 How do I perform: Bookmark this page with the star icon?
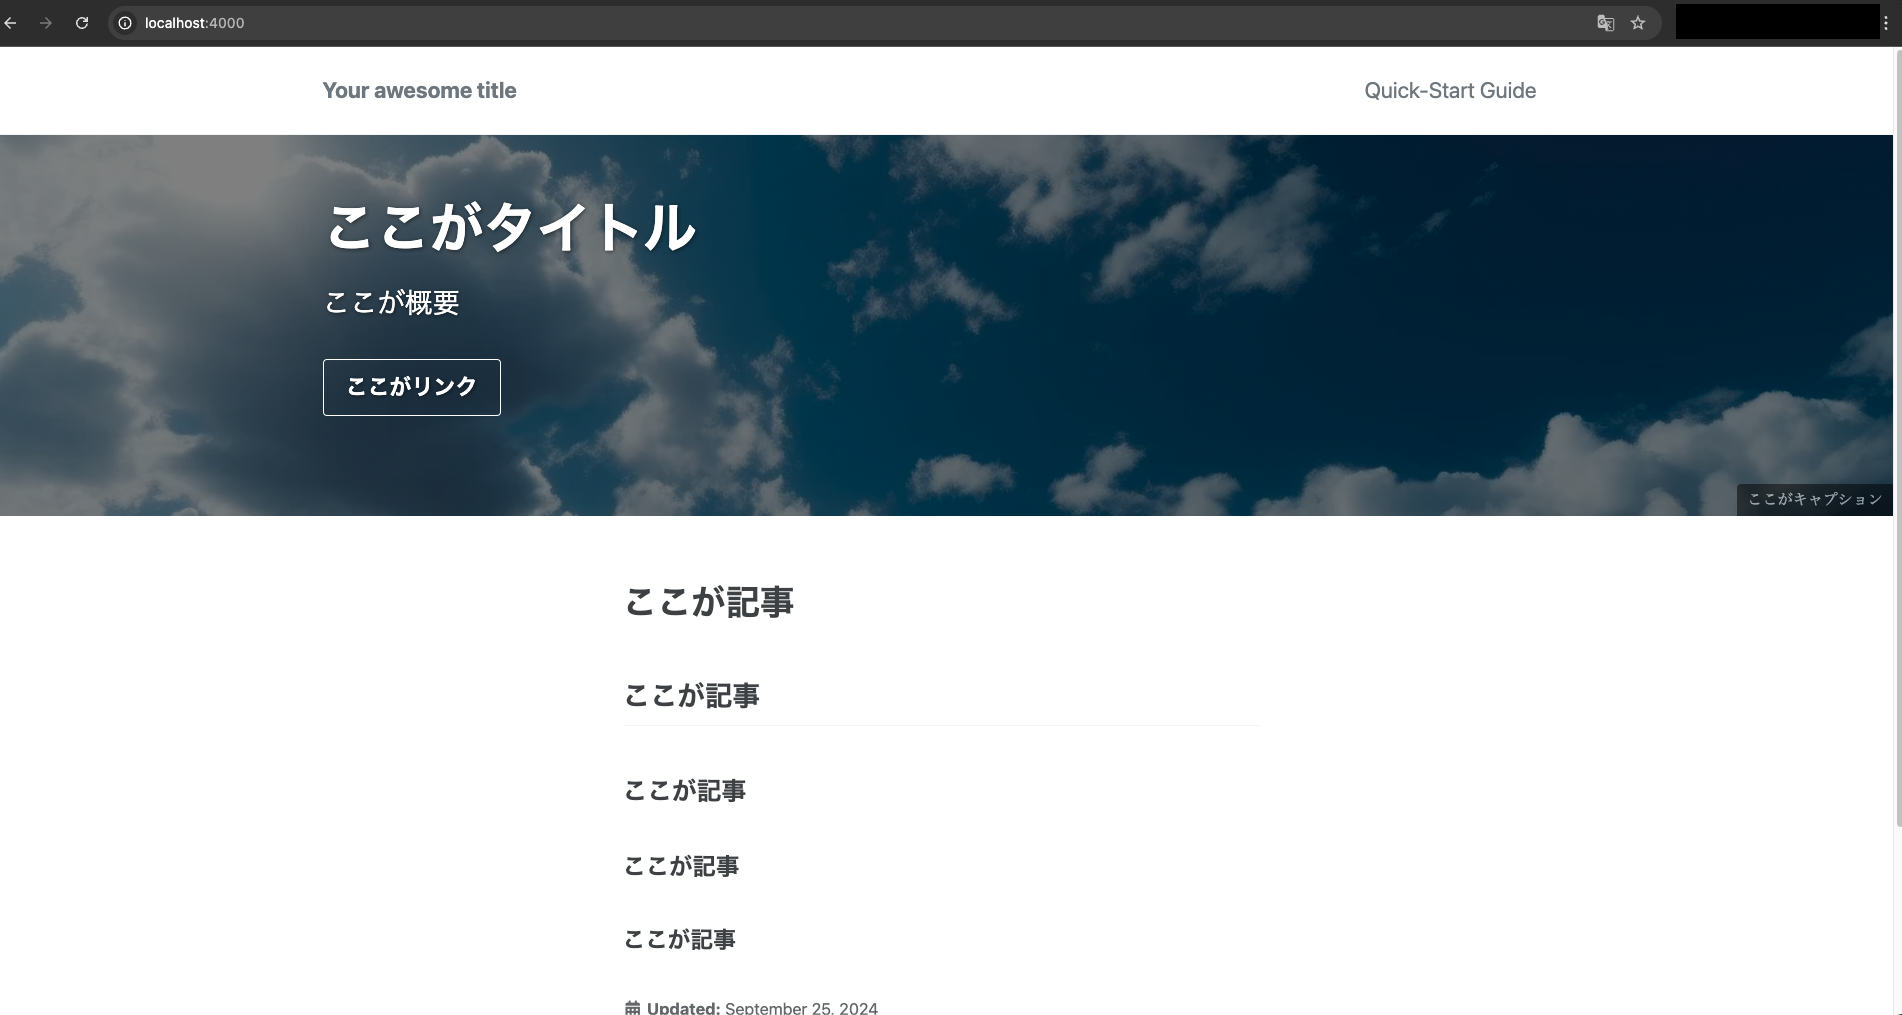coord(1638,22)
